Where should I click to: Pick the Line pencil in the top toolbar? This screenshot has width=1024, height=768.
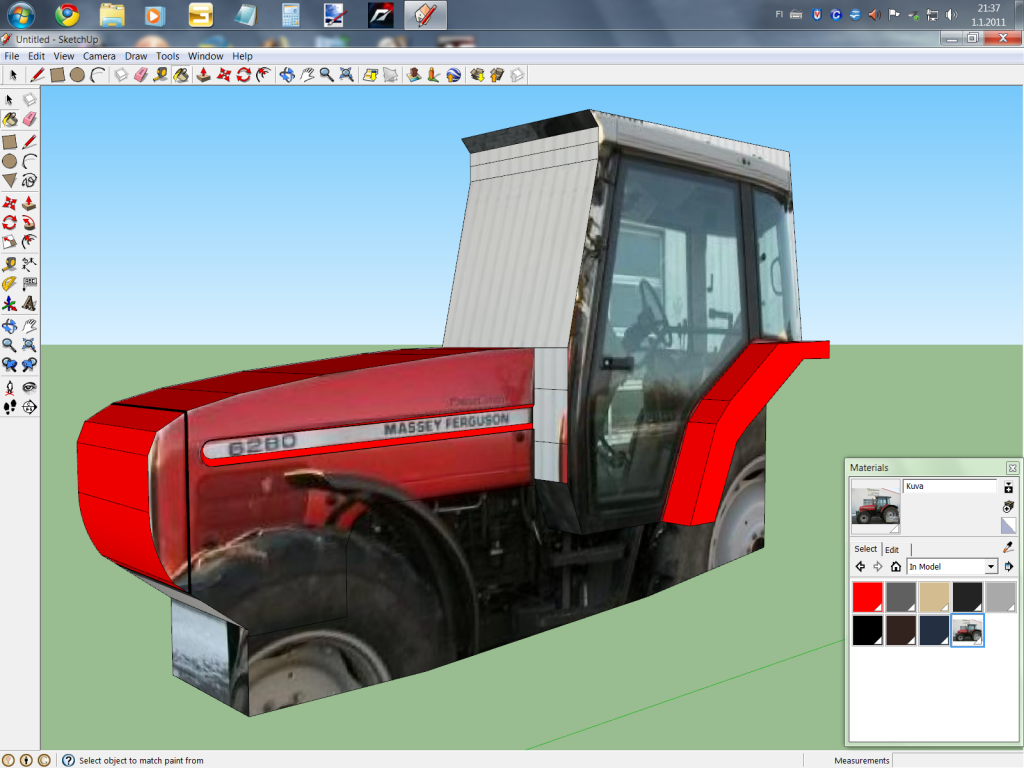37,75
